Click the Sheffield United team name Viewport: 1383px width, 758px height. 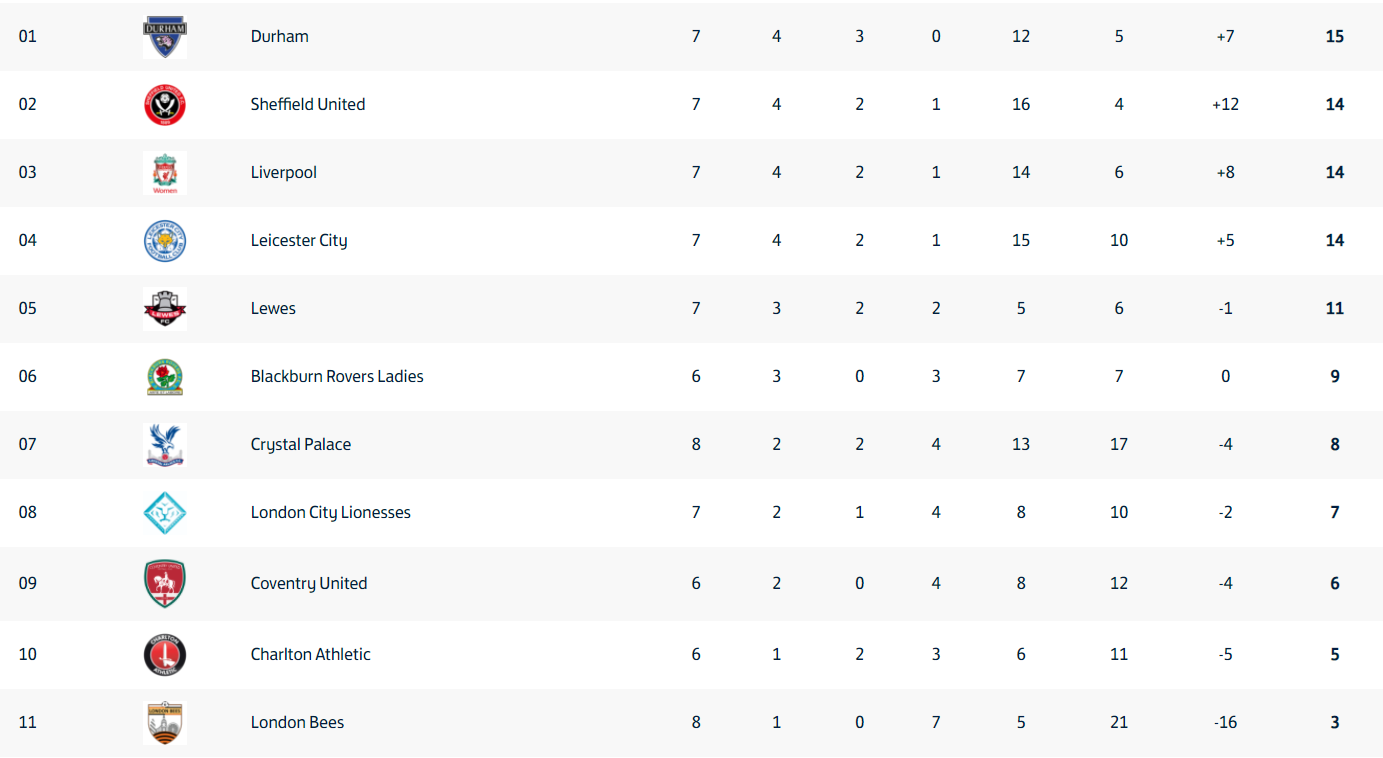(308, 104)
